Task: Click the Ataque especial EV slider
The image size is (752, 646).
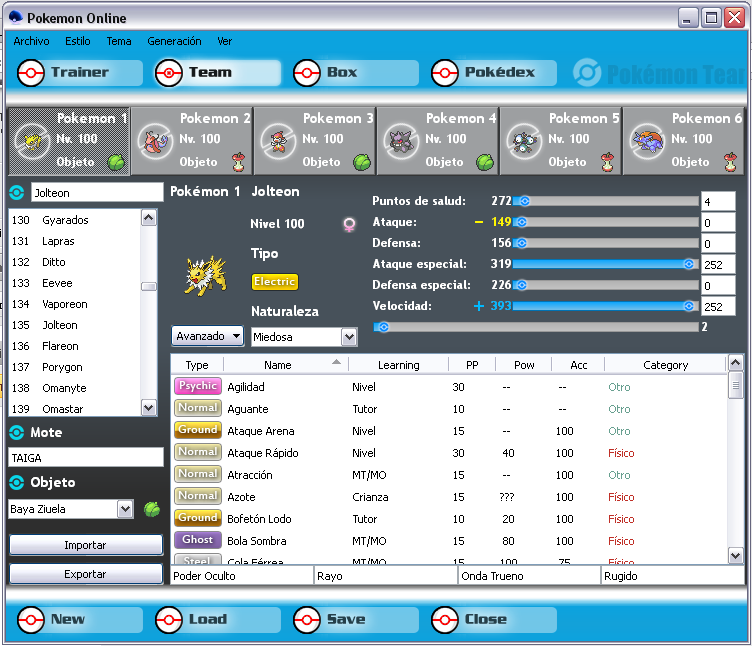Action: click(606, 264)
